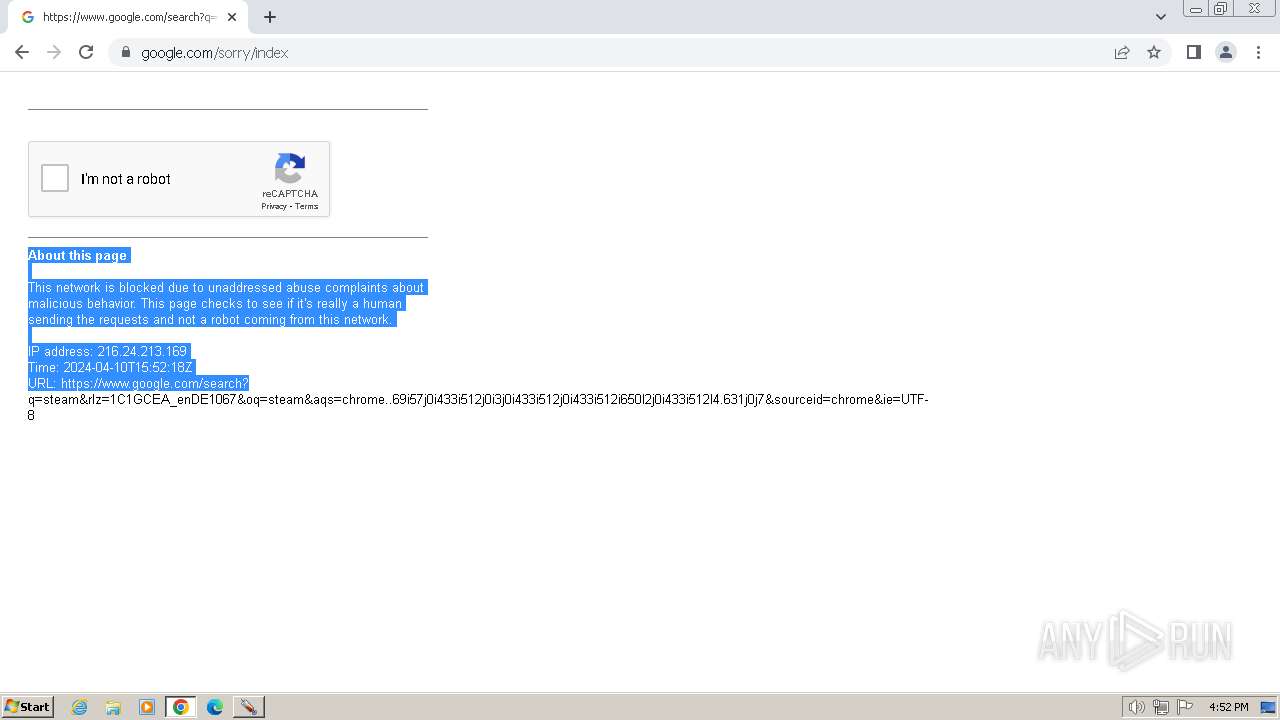The image size is (1280, 720).
Task: Open the last pinned taskbar application
Action: [248, 707]
